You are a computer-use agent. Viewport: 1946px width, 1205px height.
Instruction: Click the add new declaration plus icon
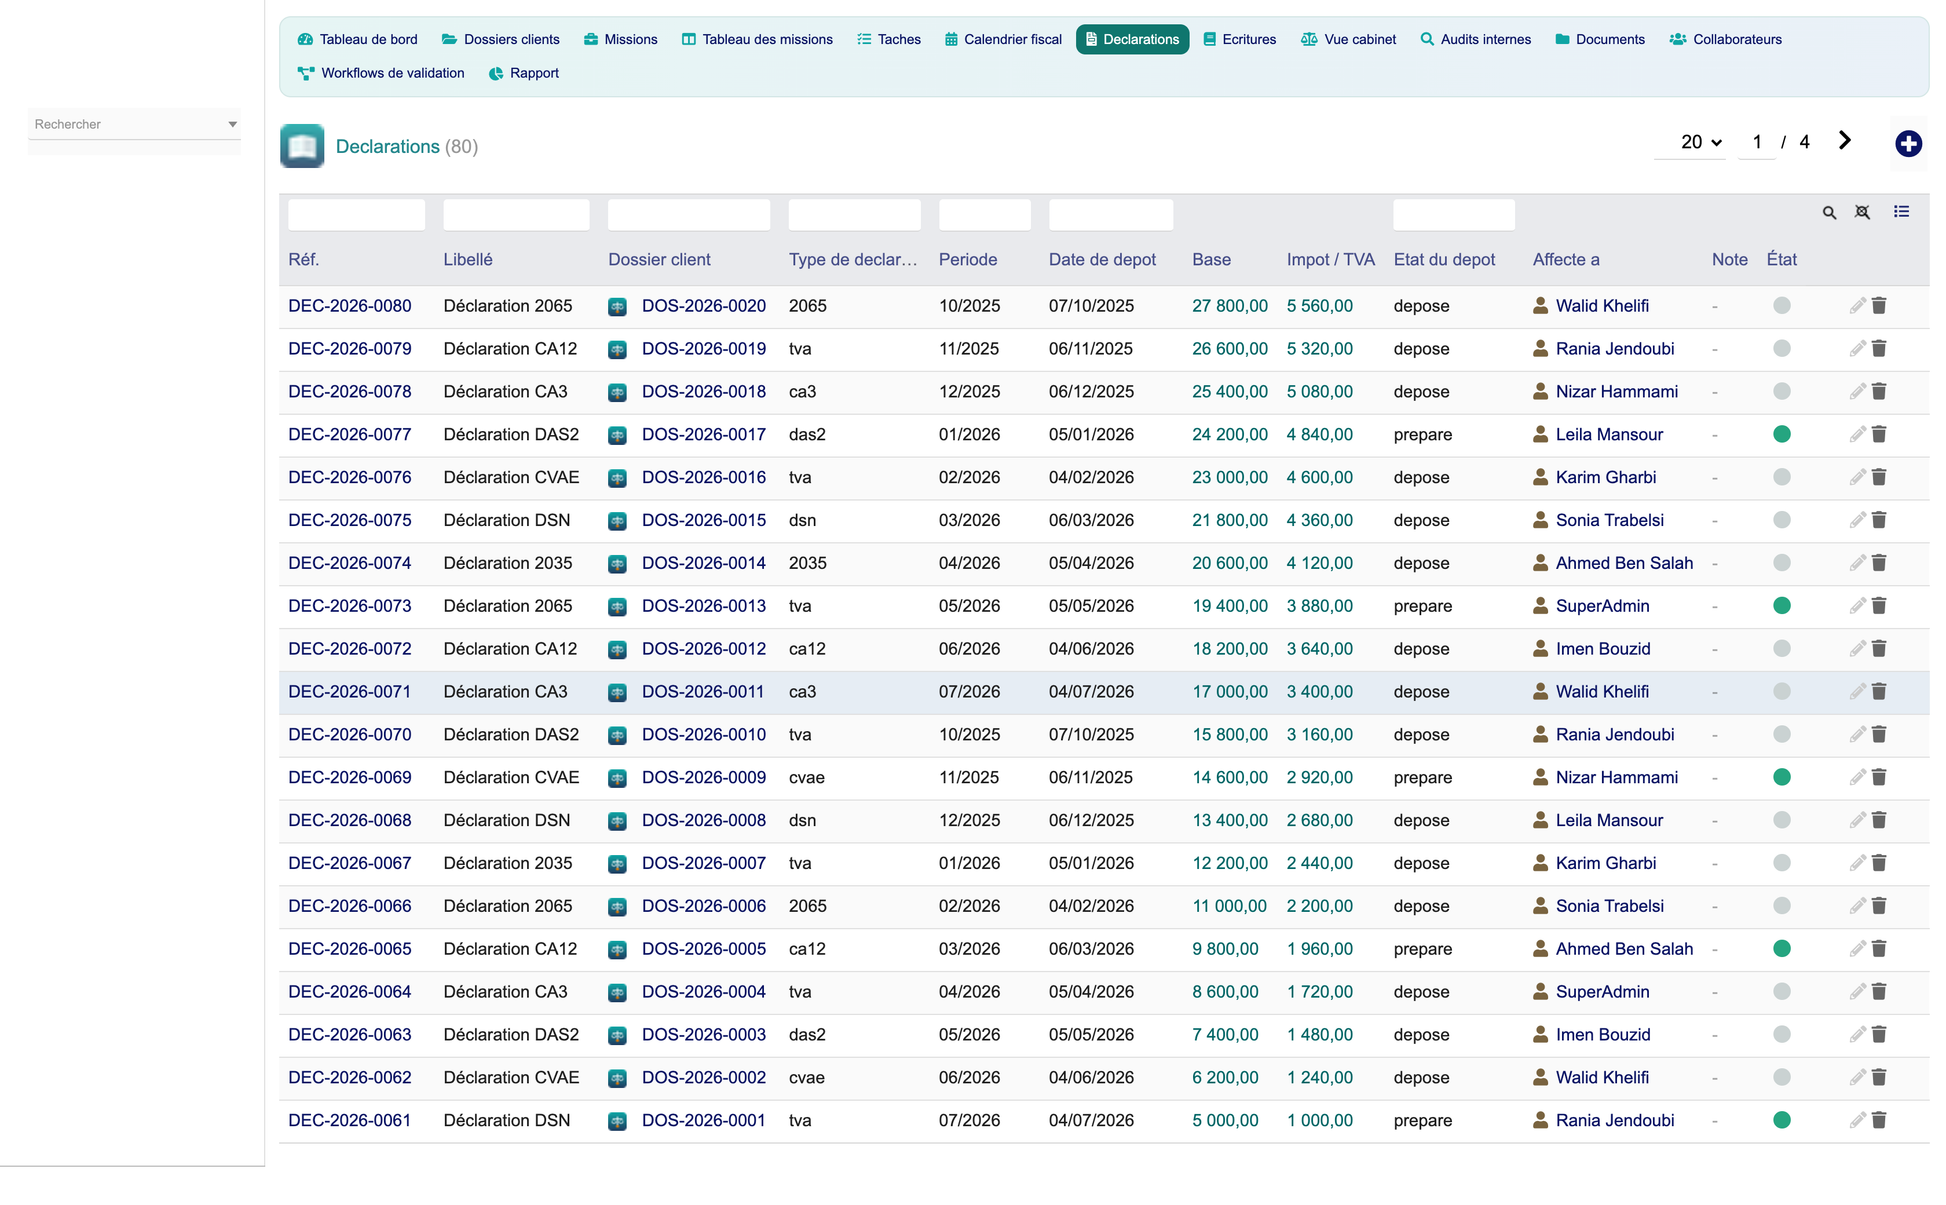pyautogui.click(x=1908, y=144)
